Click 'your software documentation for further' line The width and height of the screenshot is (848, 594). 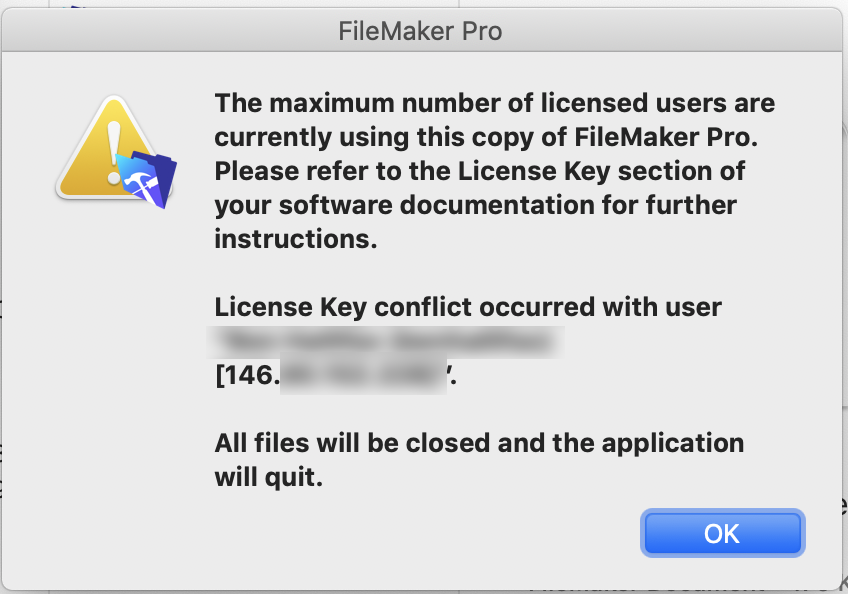[475, 205]
